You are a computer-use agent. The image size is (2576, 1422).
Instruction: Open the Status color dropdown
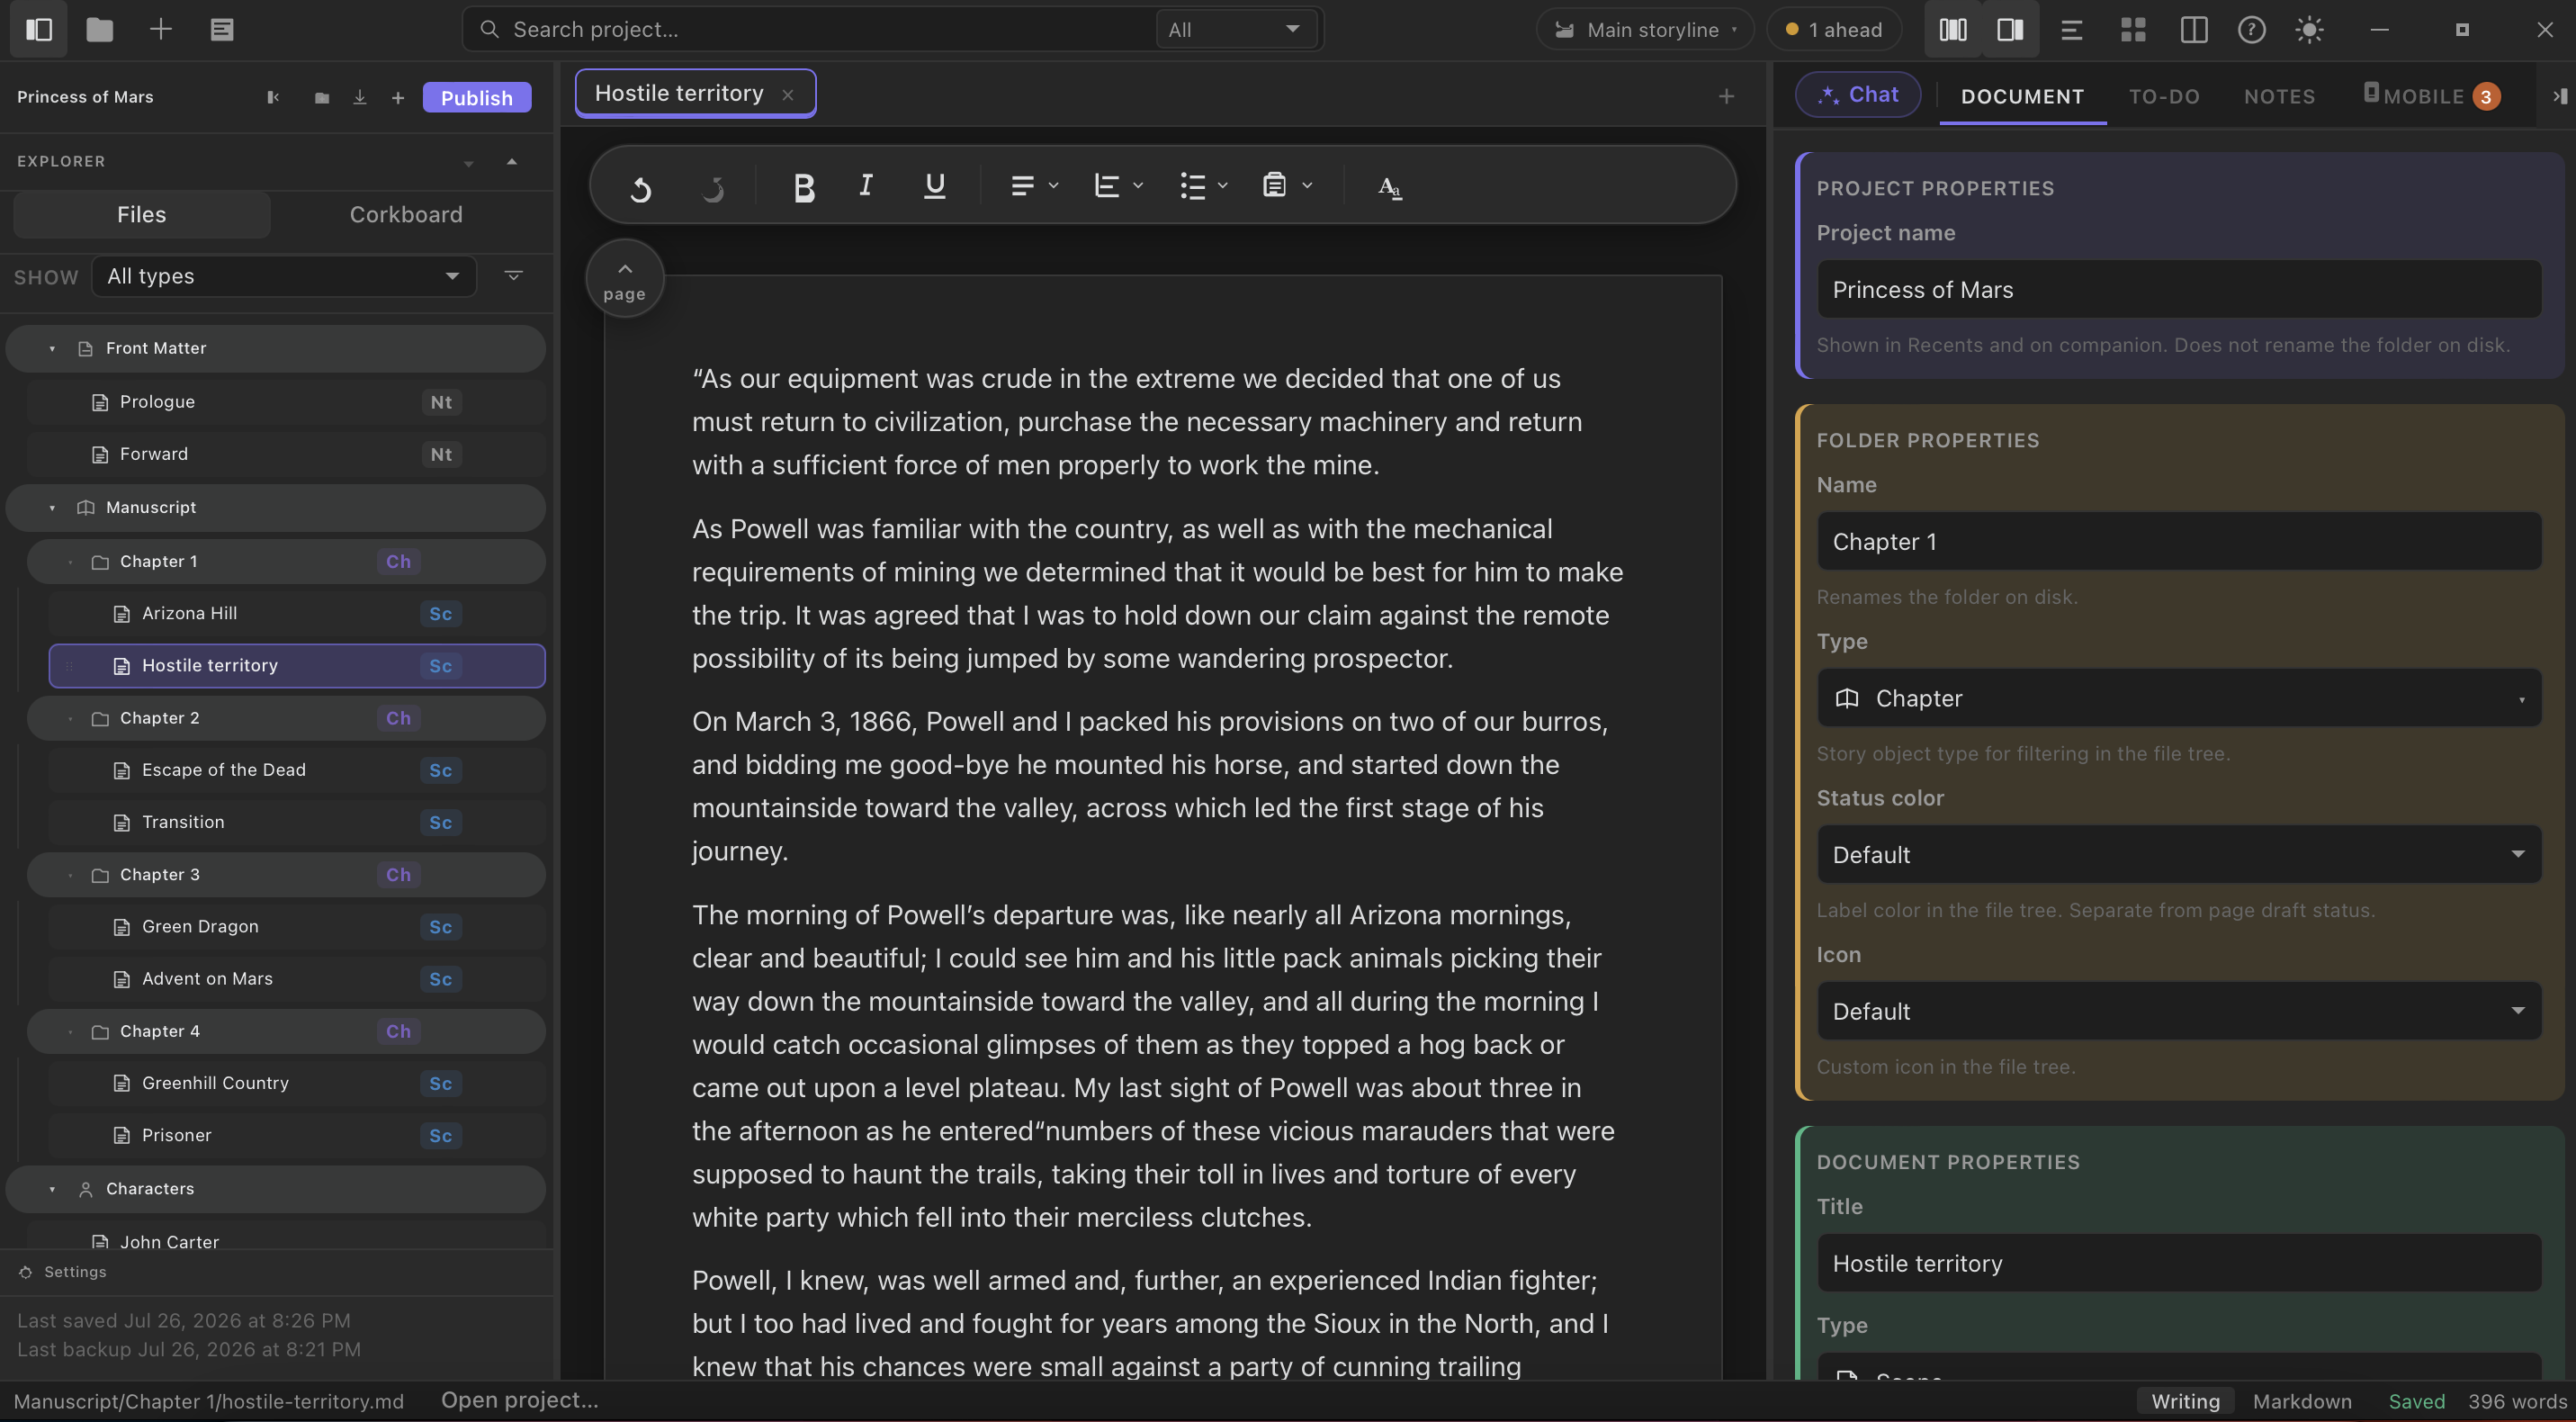[x=2179, y=855]
